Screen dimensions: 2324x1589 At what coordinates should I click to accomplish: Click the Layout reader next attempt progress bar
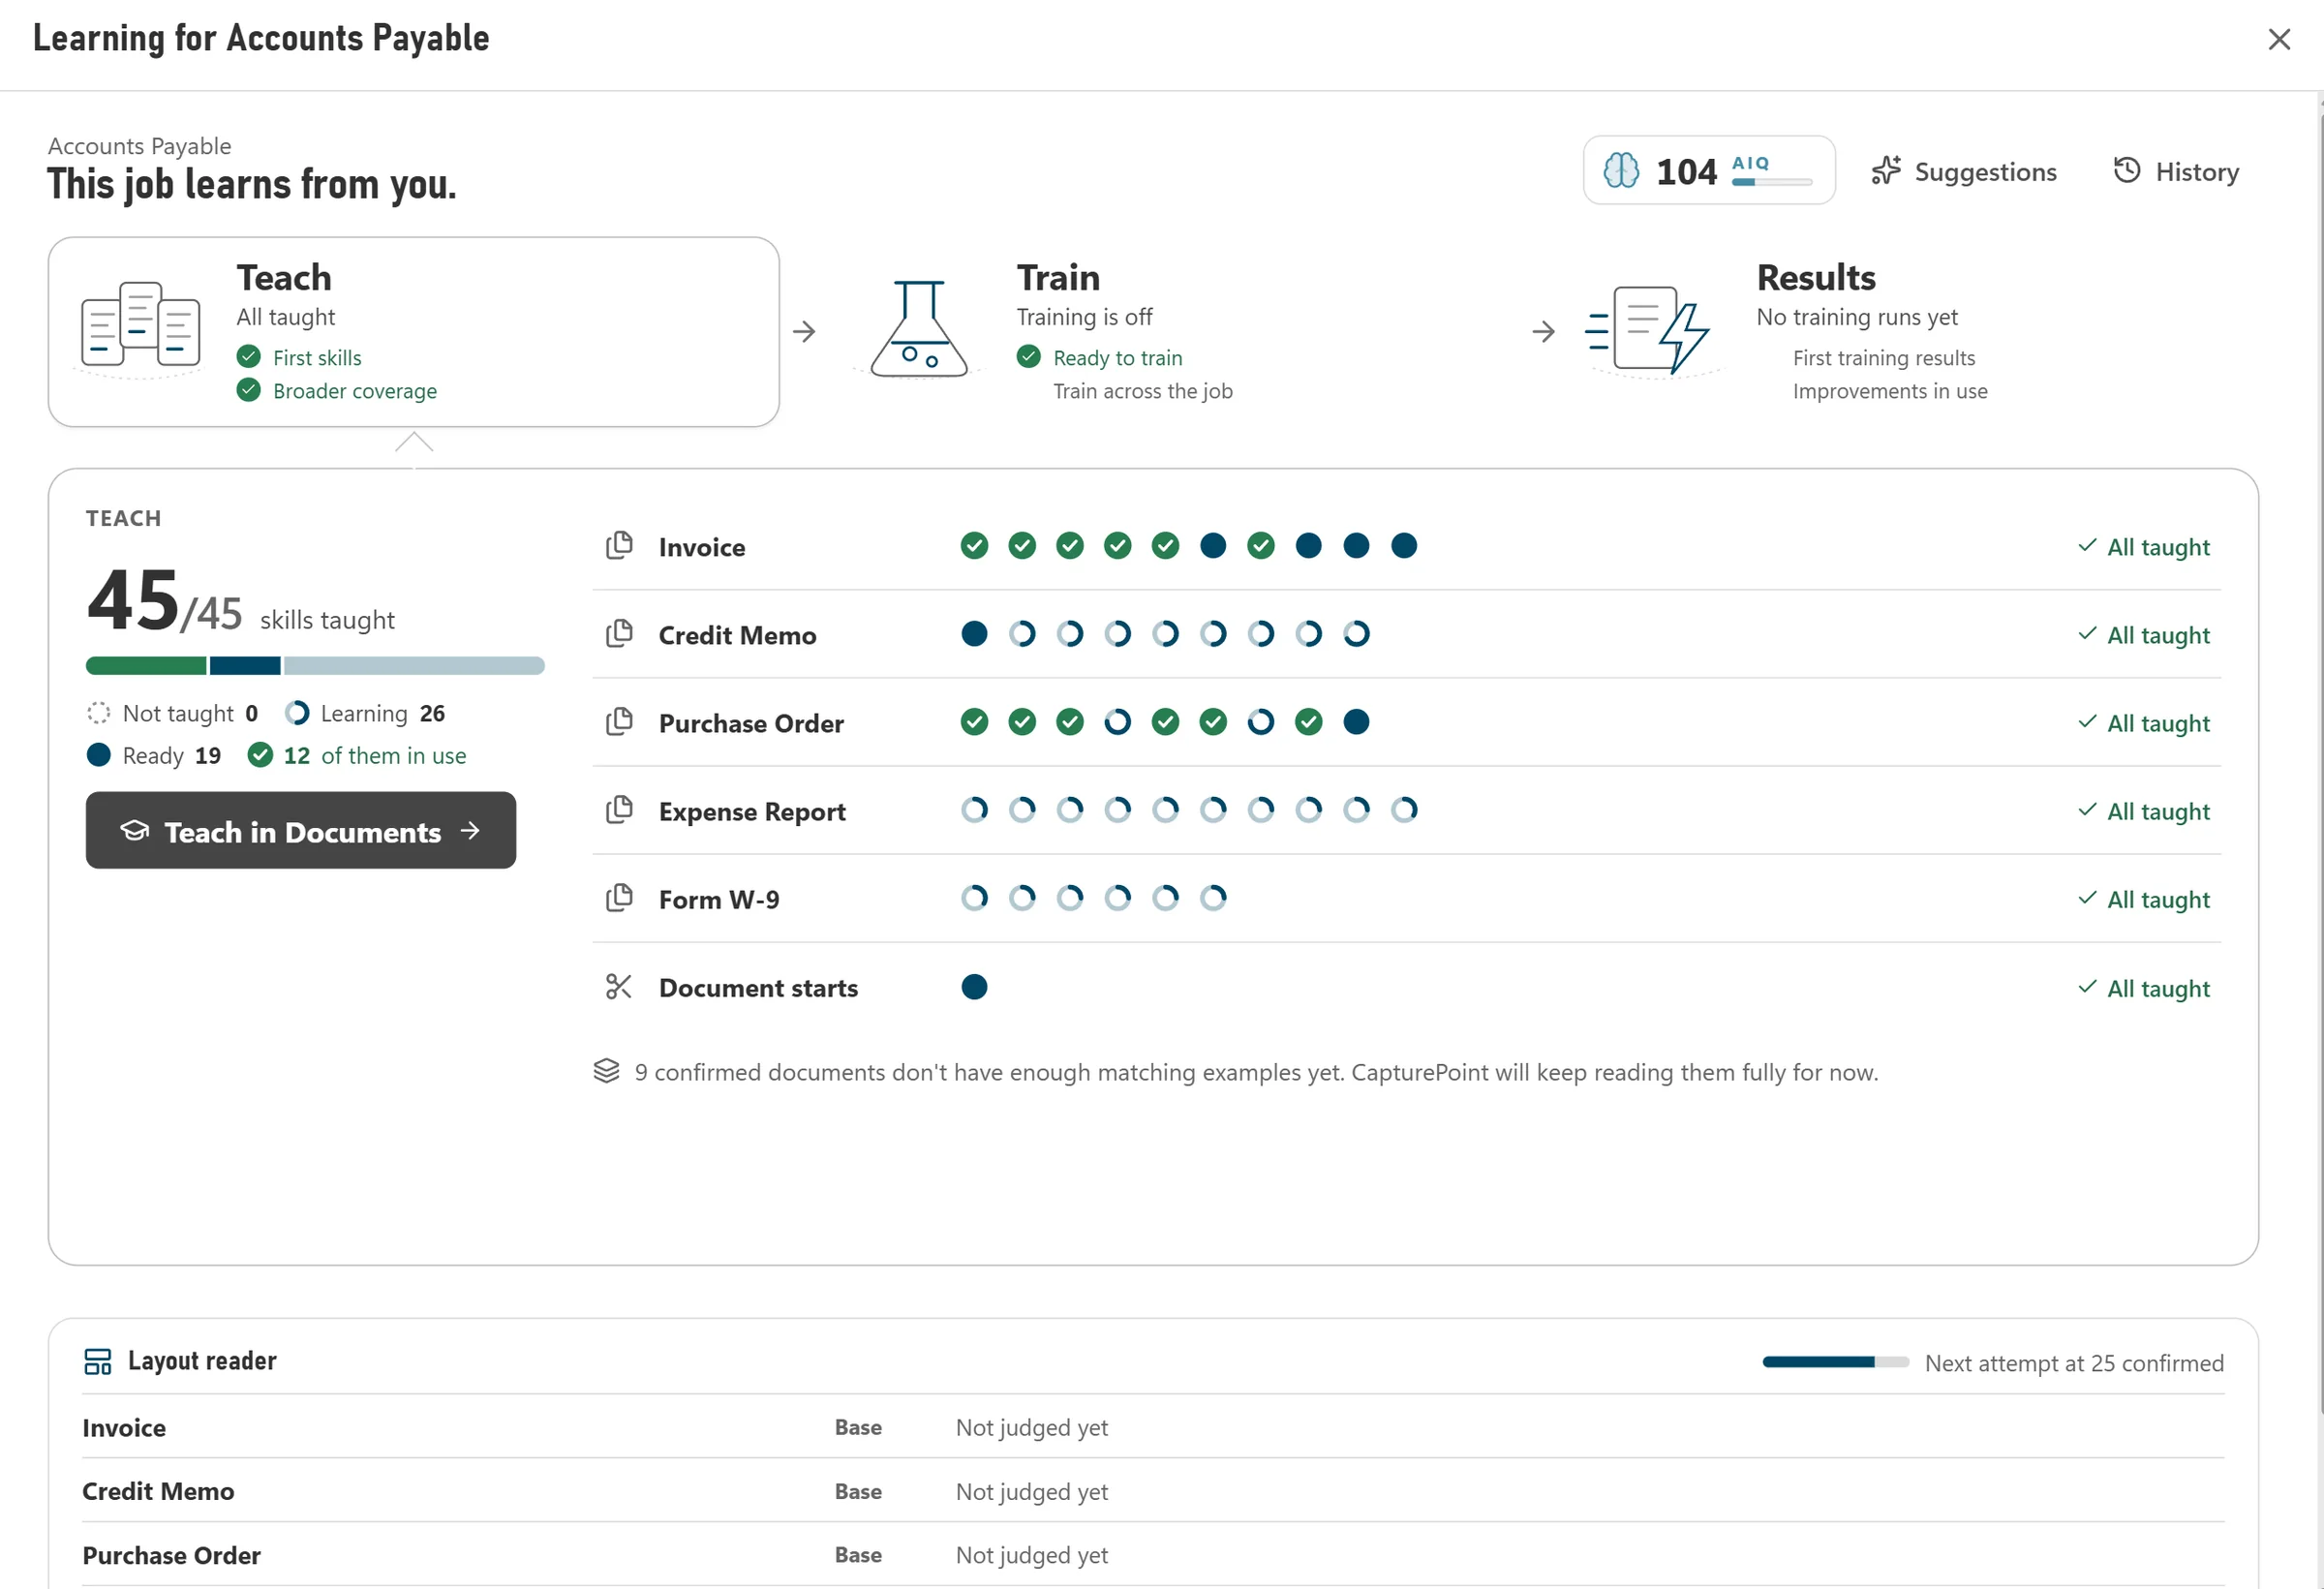[1835, 1362]
